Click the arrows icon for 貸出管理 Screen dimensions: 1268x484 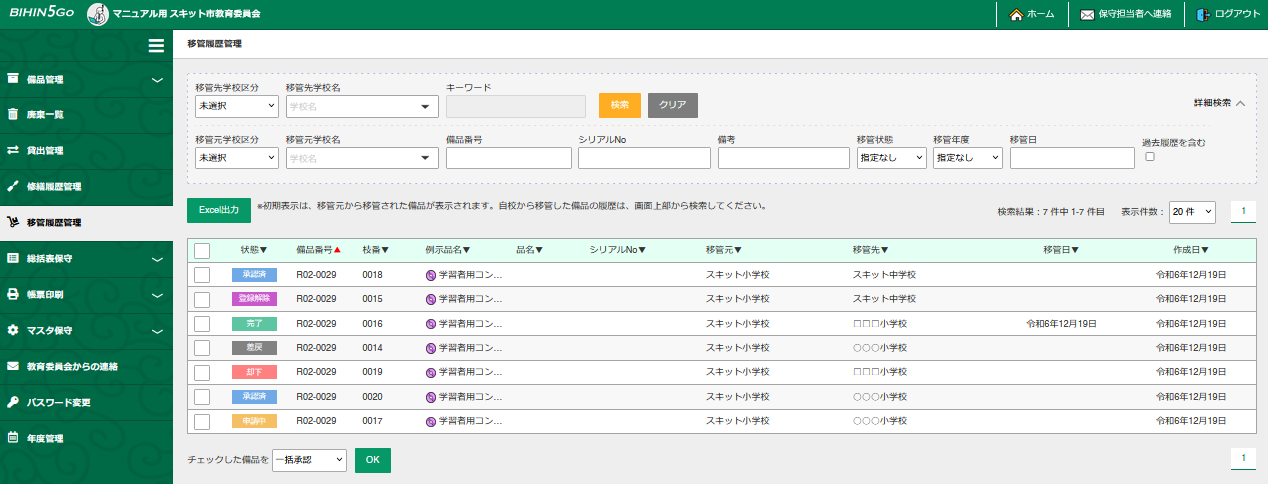[x=14, y=150]
